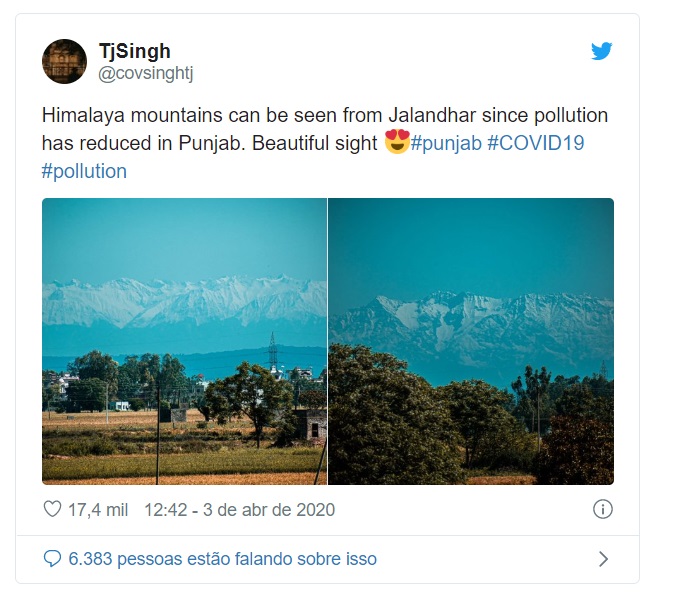Click the "Beautiful sight" phrase in the tweet

[315, 143]
